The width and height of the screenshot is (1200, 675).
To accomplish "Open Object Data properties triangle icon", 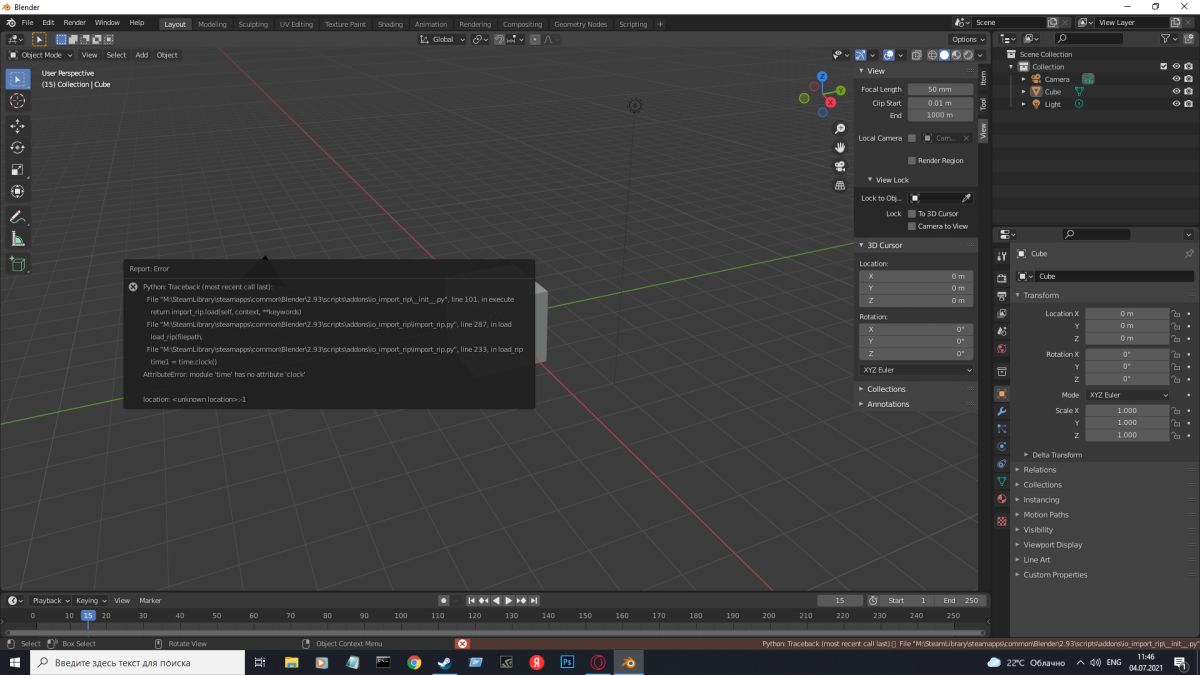I will (1002, 481).
